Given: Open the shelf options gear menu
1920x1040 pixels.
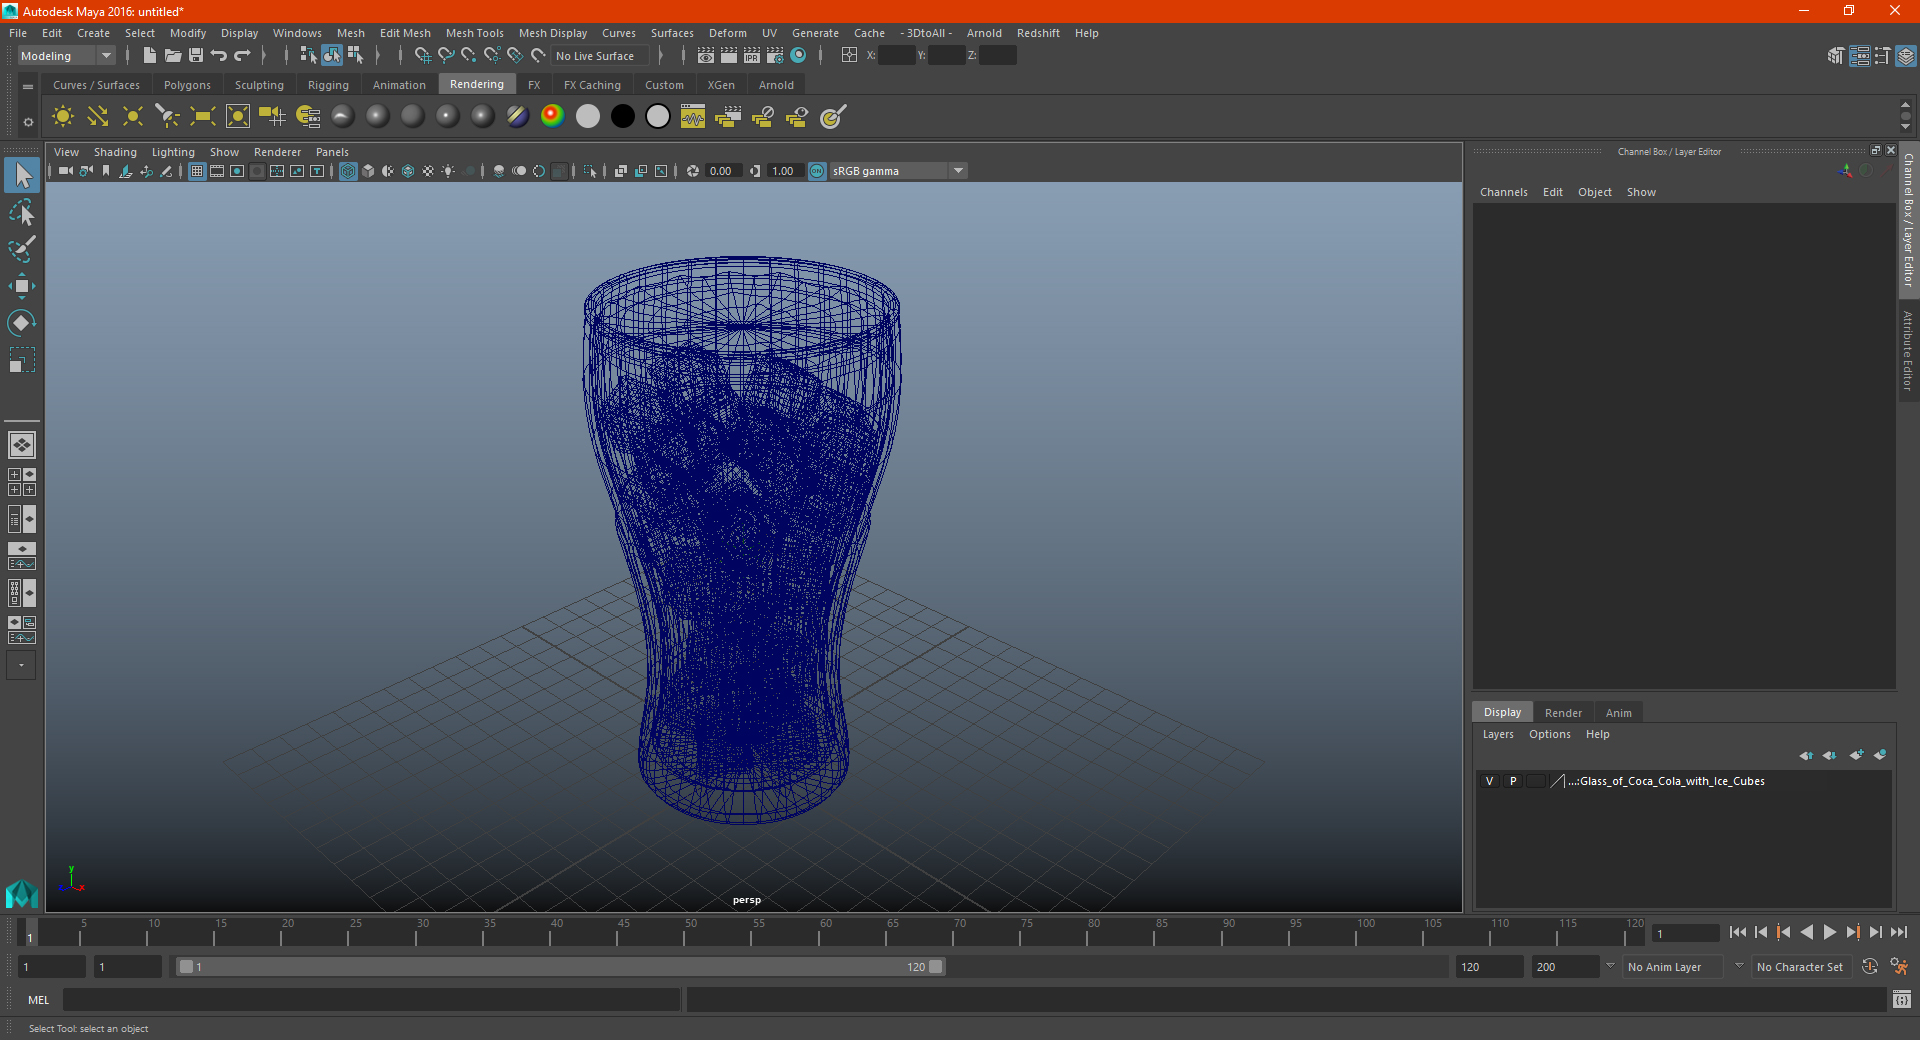Looking at the screenshot, I should pos(28,122).
